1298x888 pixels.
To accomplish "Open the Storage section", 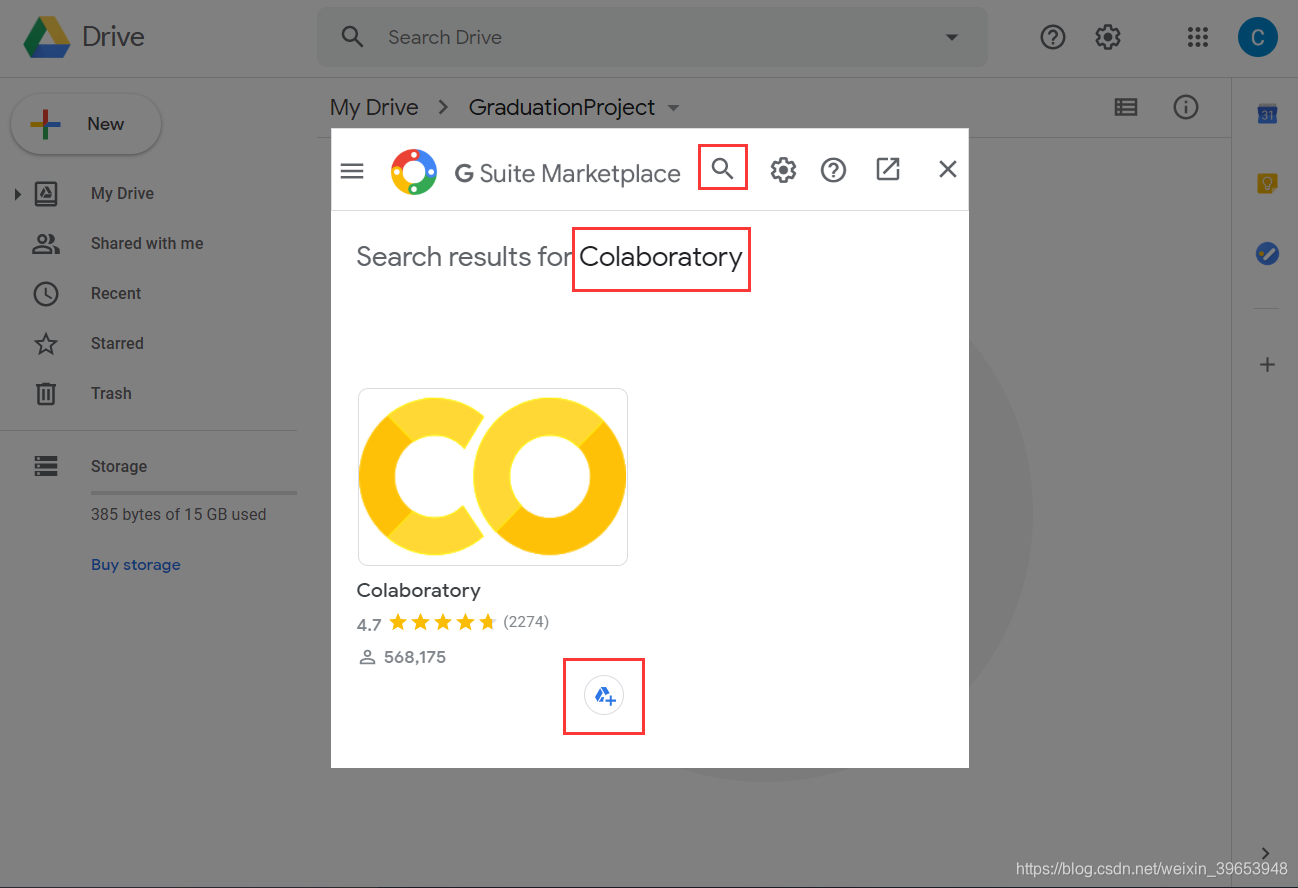I will (119, 466).
